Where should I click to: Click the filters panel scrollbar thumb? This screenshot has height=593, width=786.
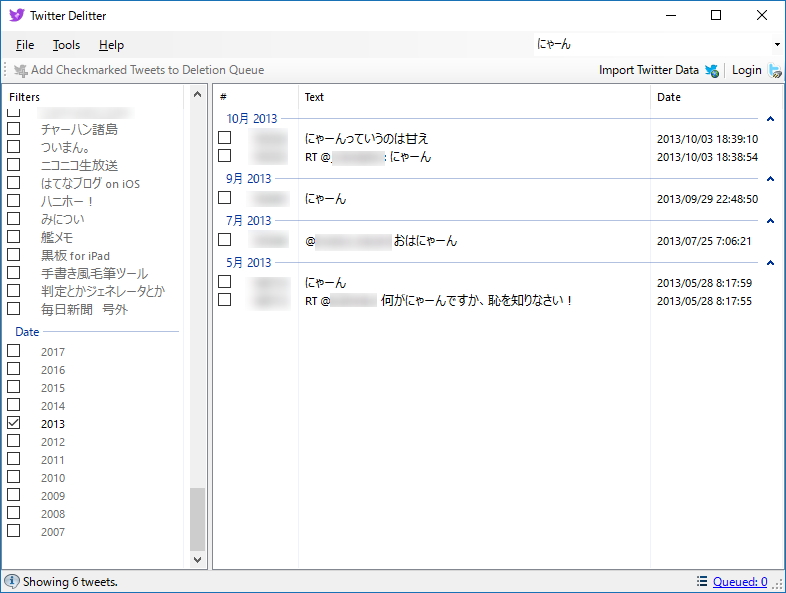point(198,519)
